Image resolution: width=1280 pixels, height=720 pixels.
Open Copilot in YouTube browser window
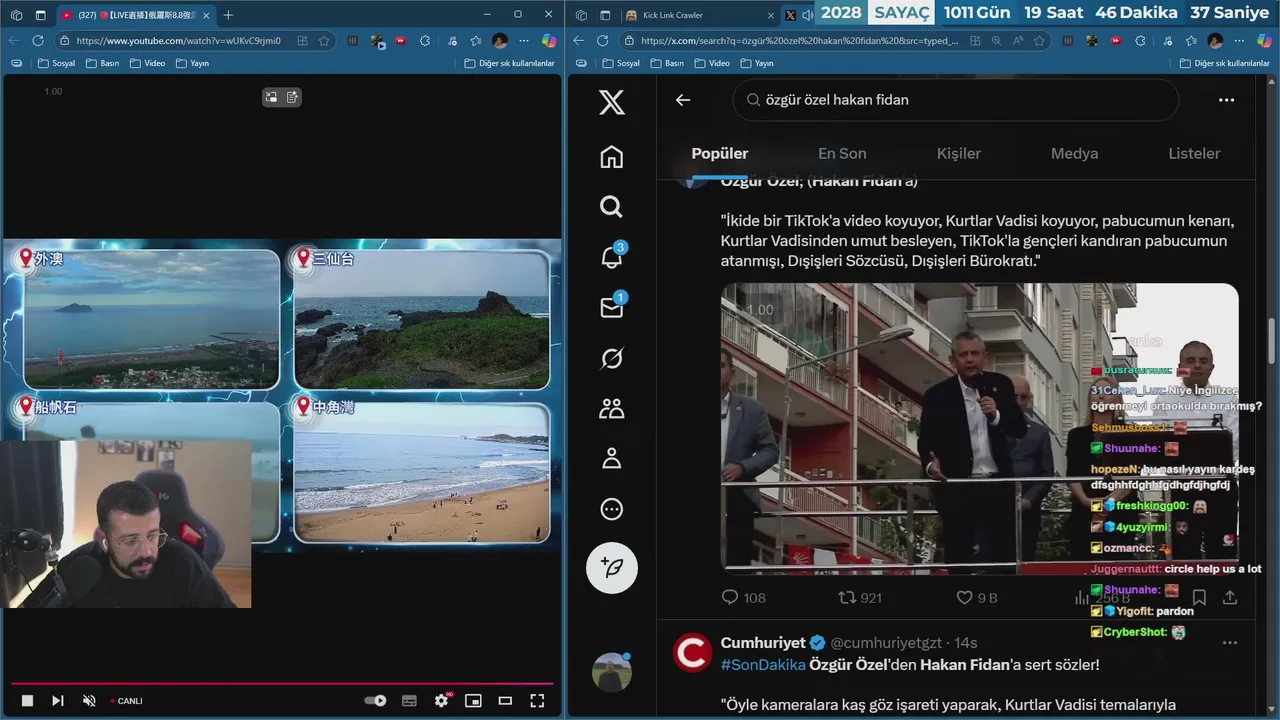[x=548, y=41]
